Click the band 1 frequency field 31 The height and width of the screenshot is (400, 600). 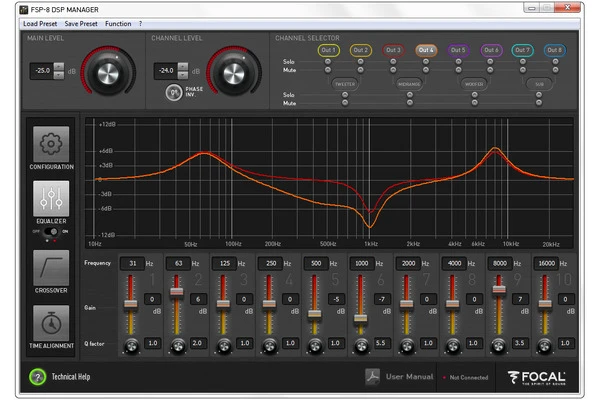132,263
